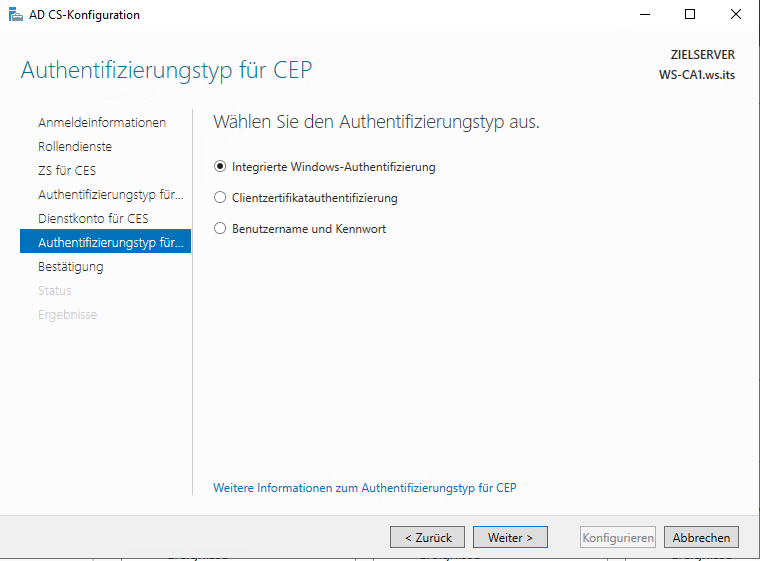This screenshot has height=561, width=760.
Task: Open Weitere Informationen zum Authentifizierungstyp link
Action: coord(364,488)
